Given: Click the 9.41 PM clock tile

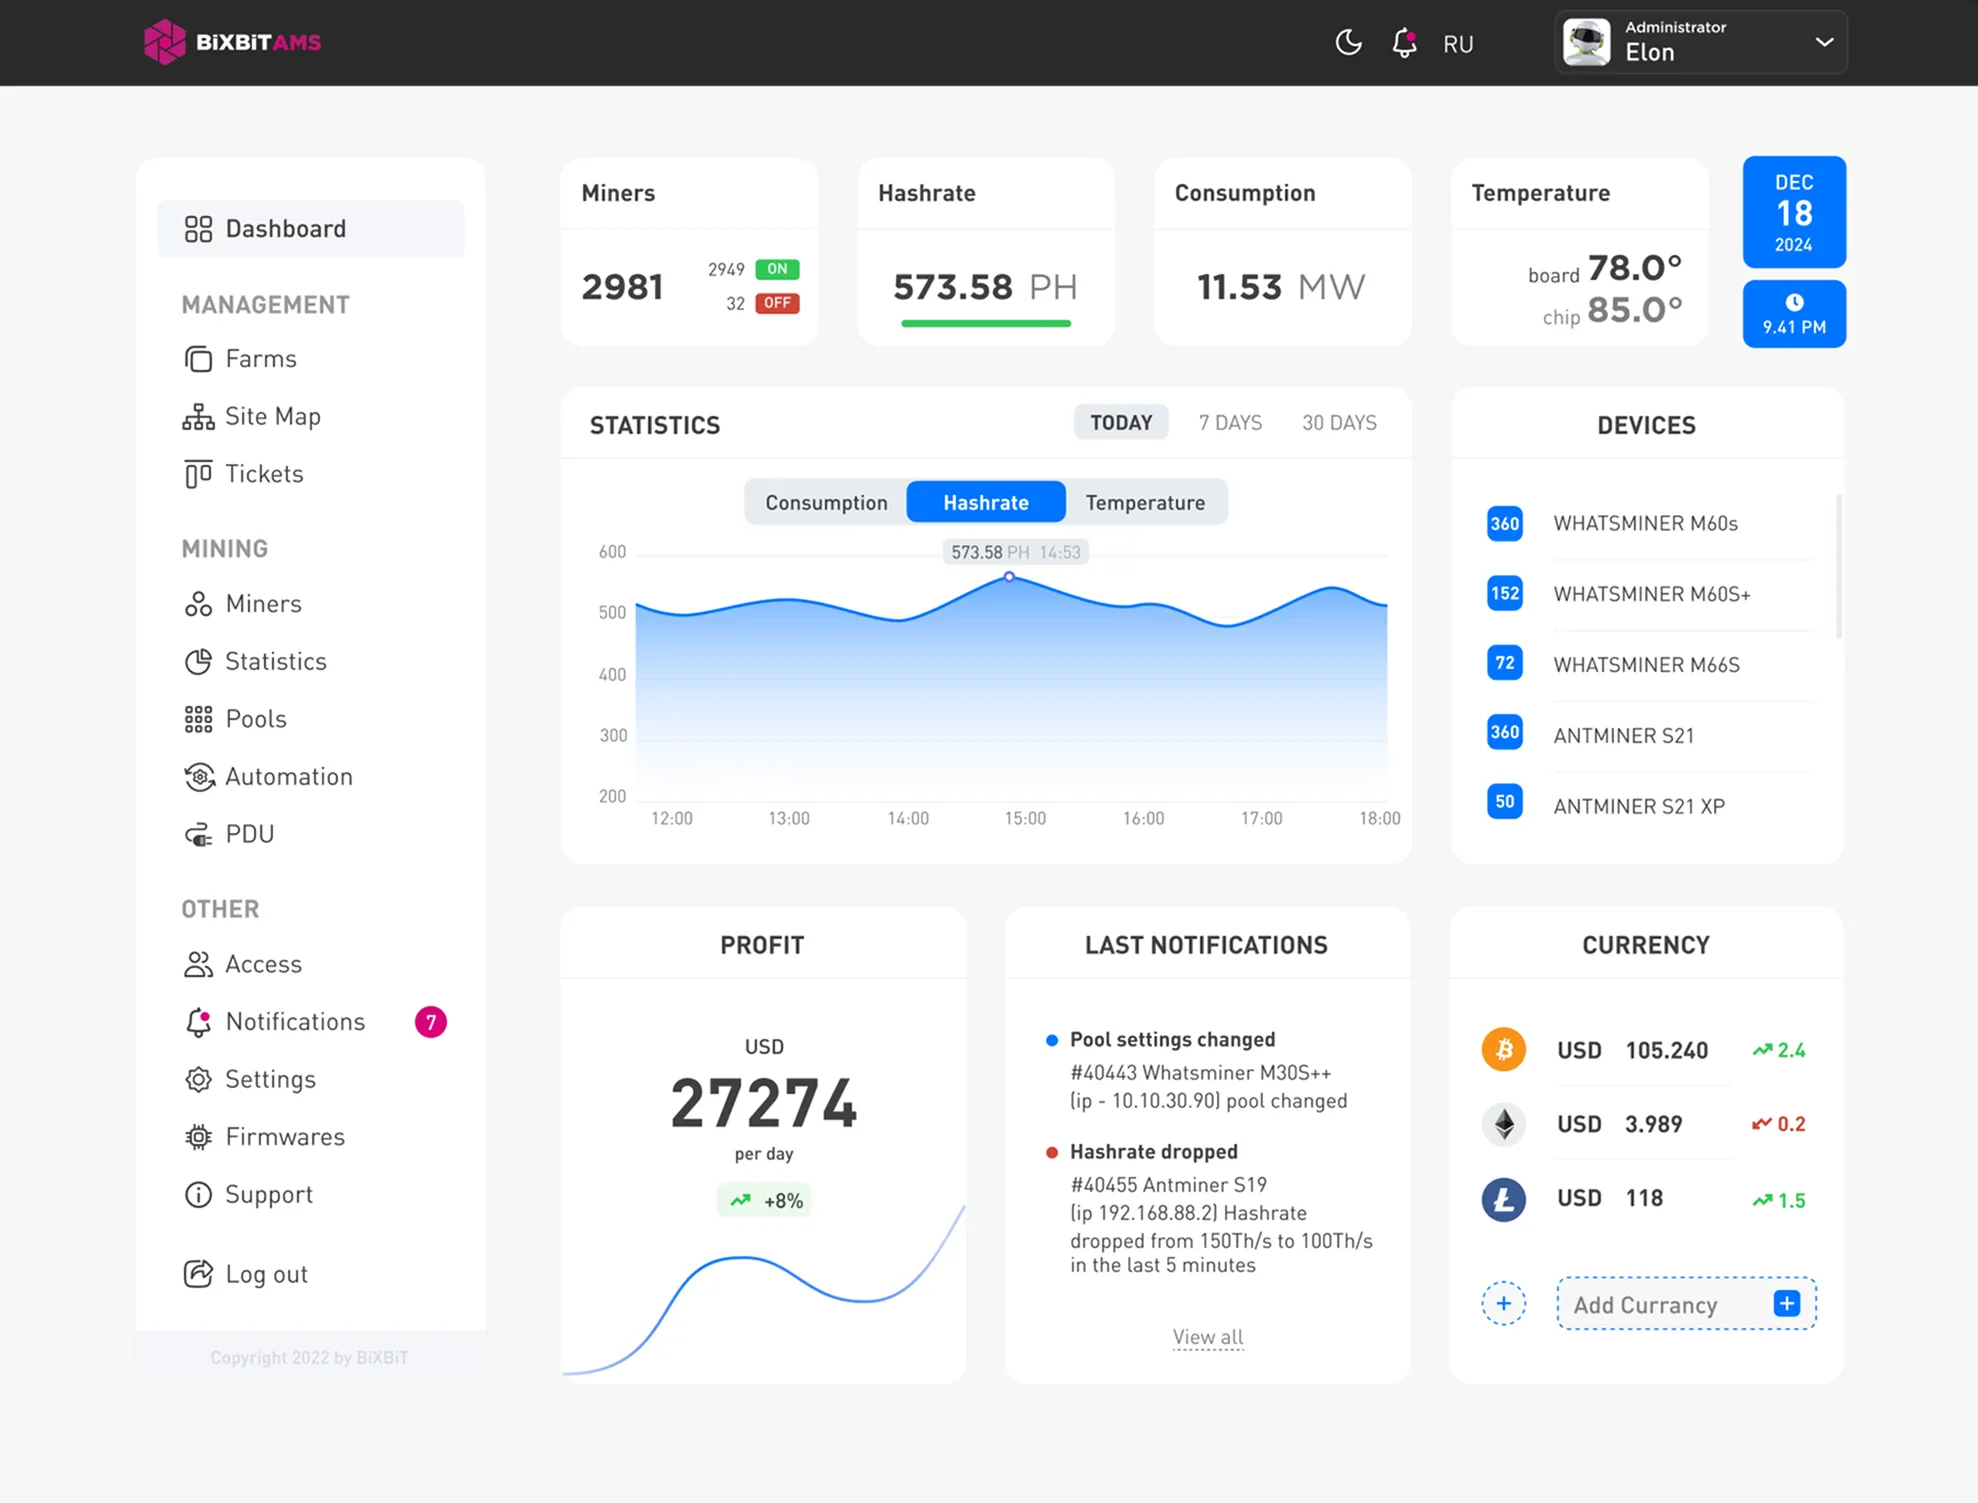Looking at the screenshot, I should (x=1794, y=314).
